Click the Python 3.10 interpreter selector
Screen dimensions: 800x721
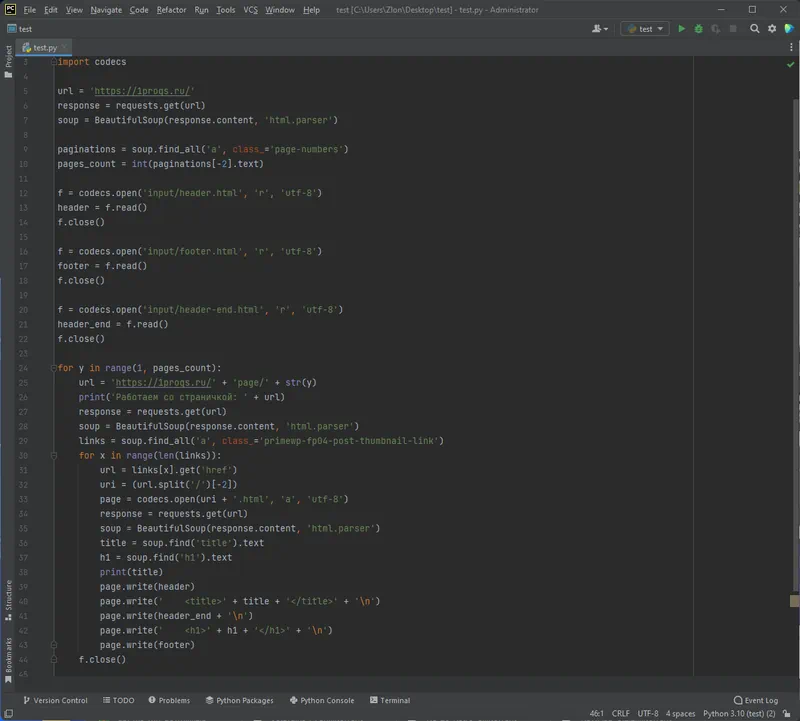[739, 714]
